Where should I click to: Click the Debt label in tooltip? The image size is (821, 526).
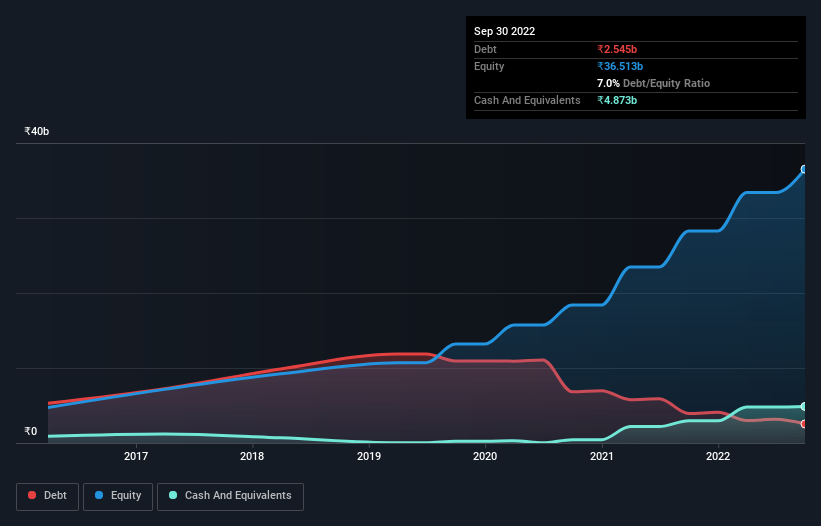[x=485, y=49]
